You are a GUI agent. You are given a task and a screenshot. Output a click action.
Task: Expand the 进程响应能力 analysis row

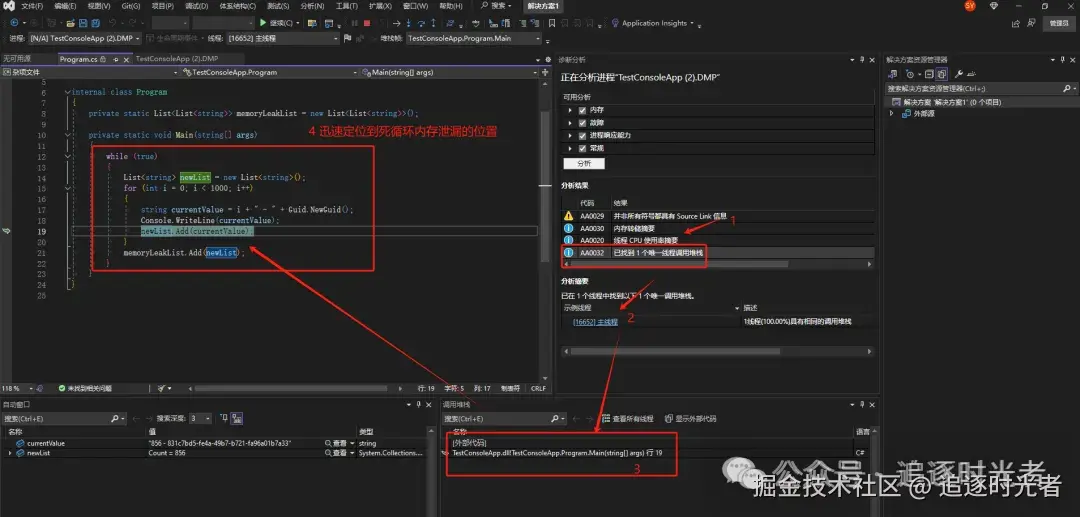[570, 136]
